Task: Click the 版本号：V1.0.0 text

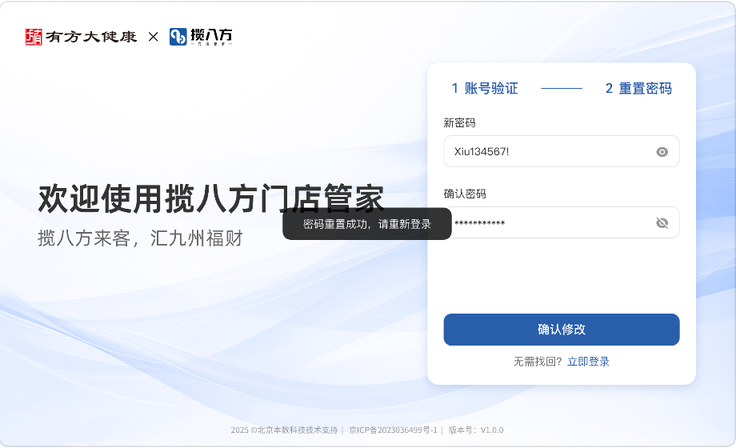Action: tap(476, 430)
